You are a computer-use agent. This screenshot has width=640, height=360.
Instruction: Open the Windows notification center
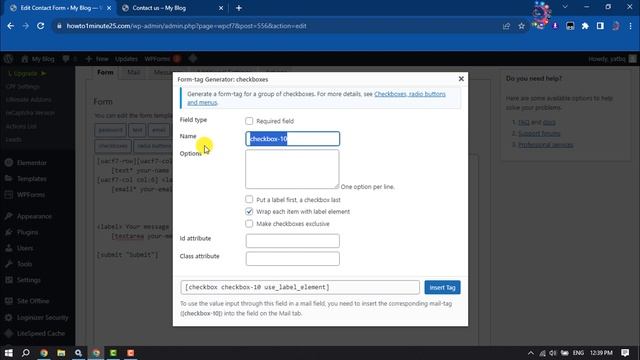(625, 353)
